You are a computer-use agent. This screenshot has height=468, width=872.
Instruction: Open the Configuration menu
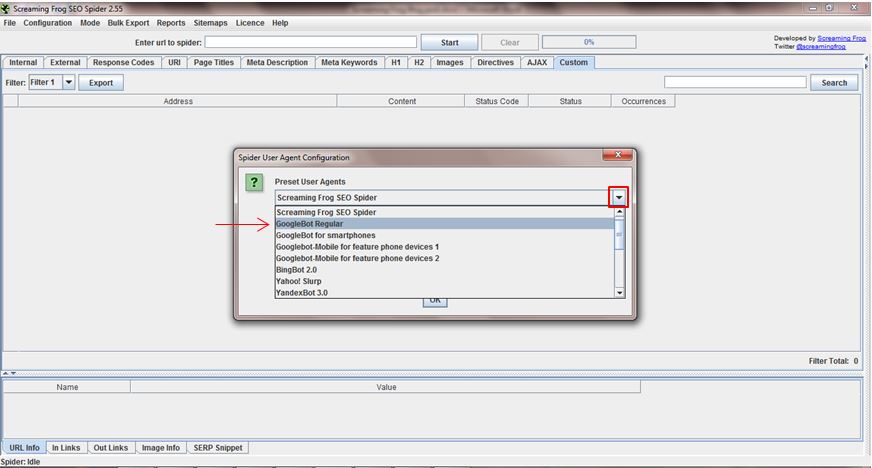coord(47,23)
